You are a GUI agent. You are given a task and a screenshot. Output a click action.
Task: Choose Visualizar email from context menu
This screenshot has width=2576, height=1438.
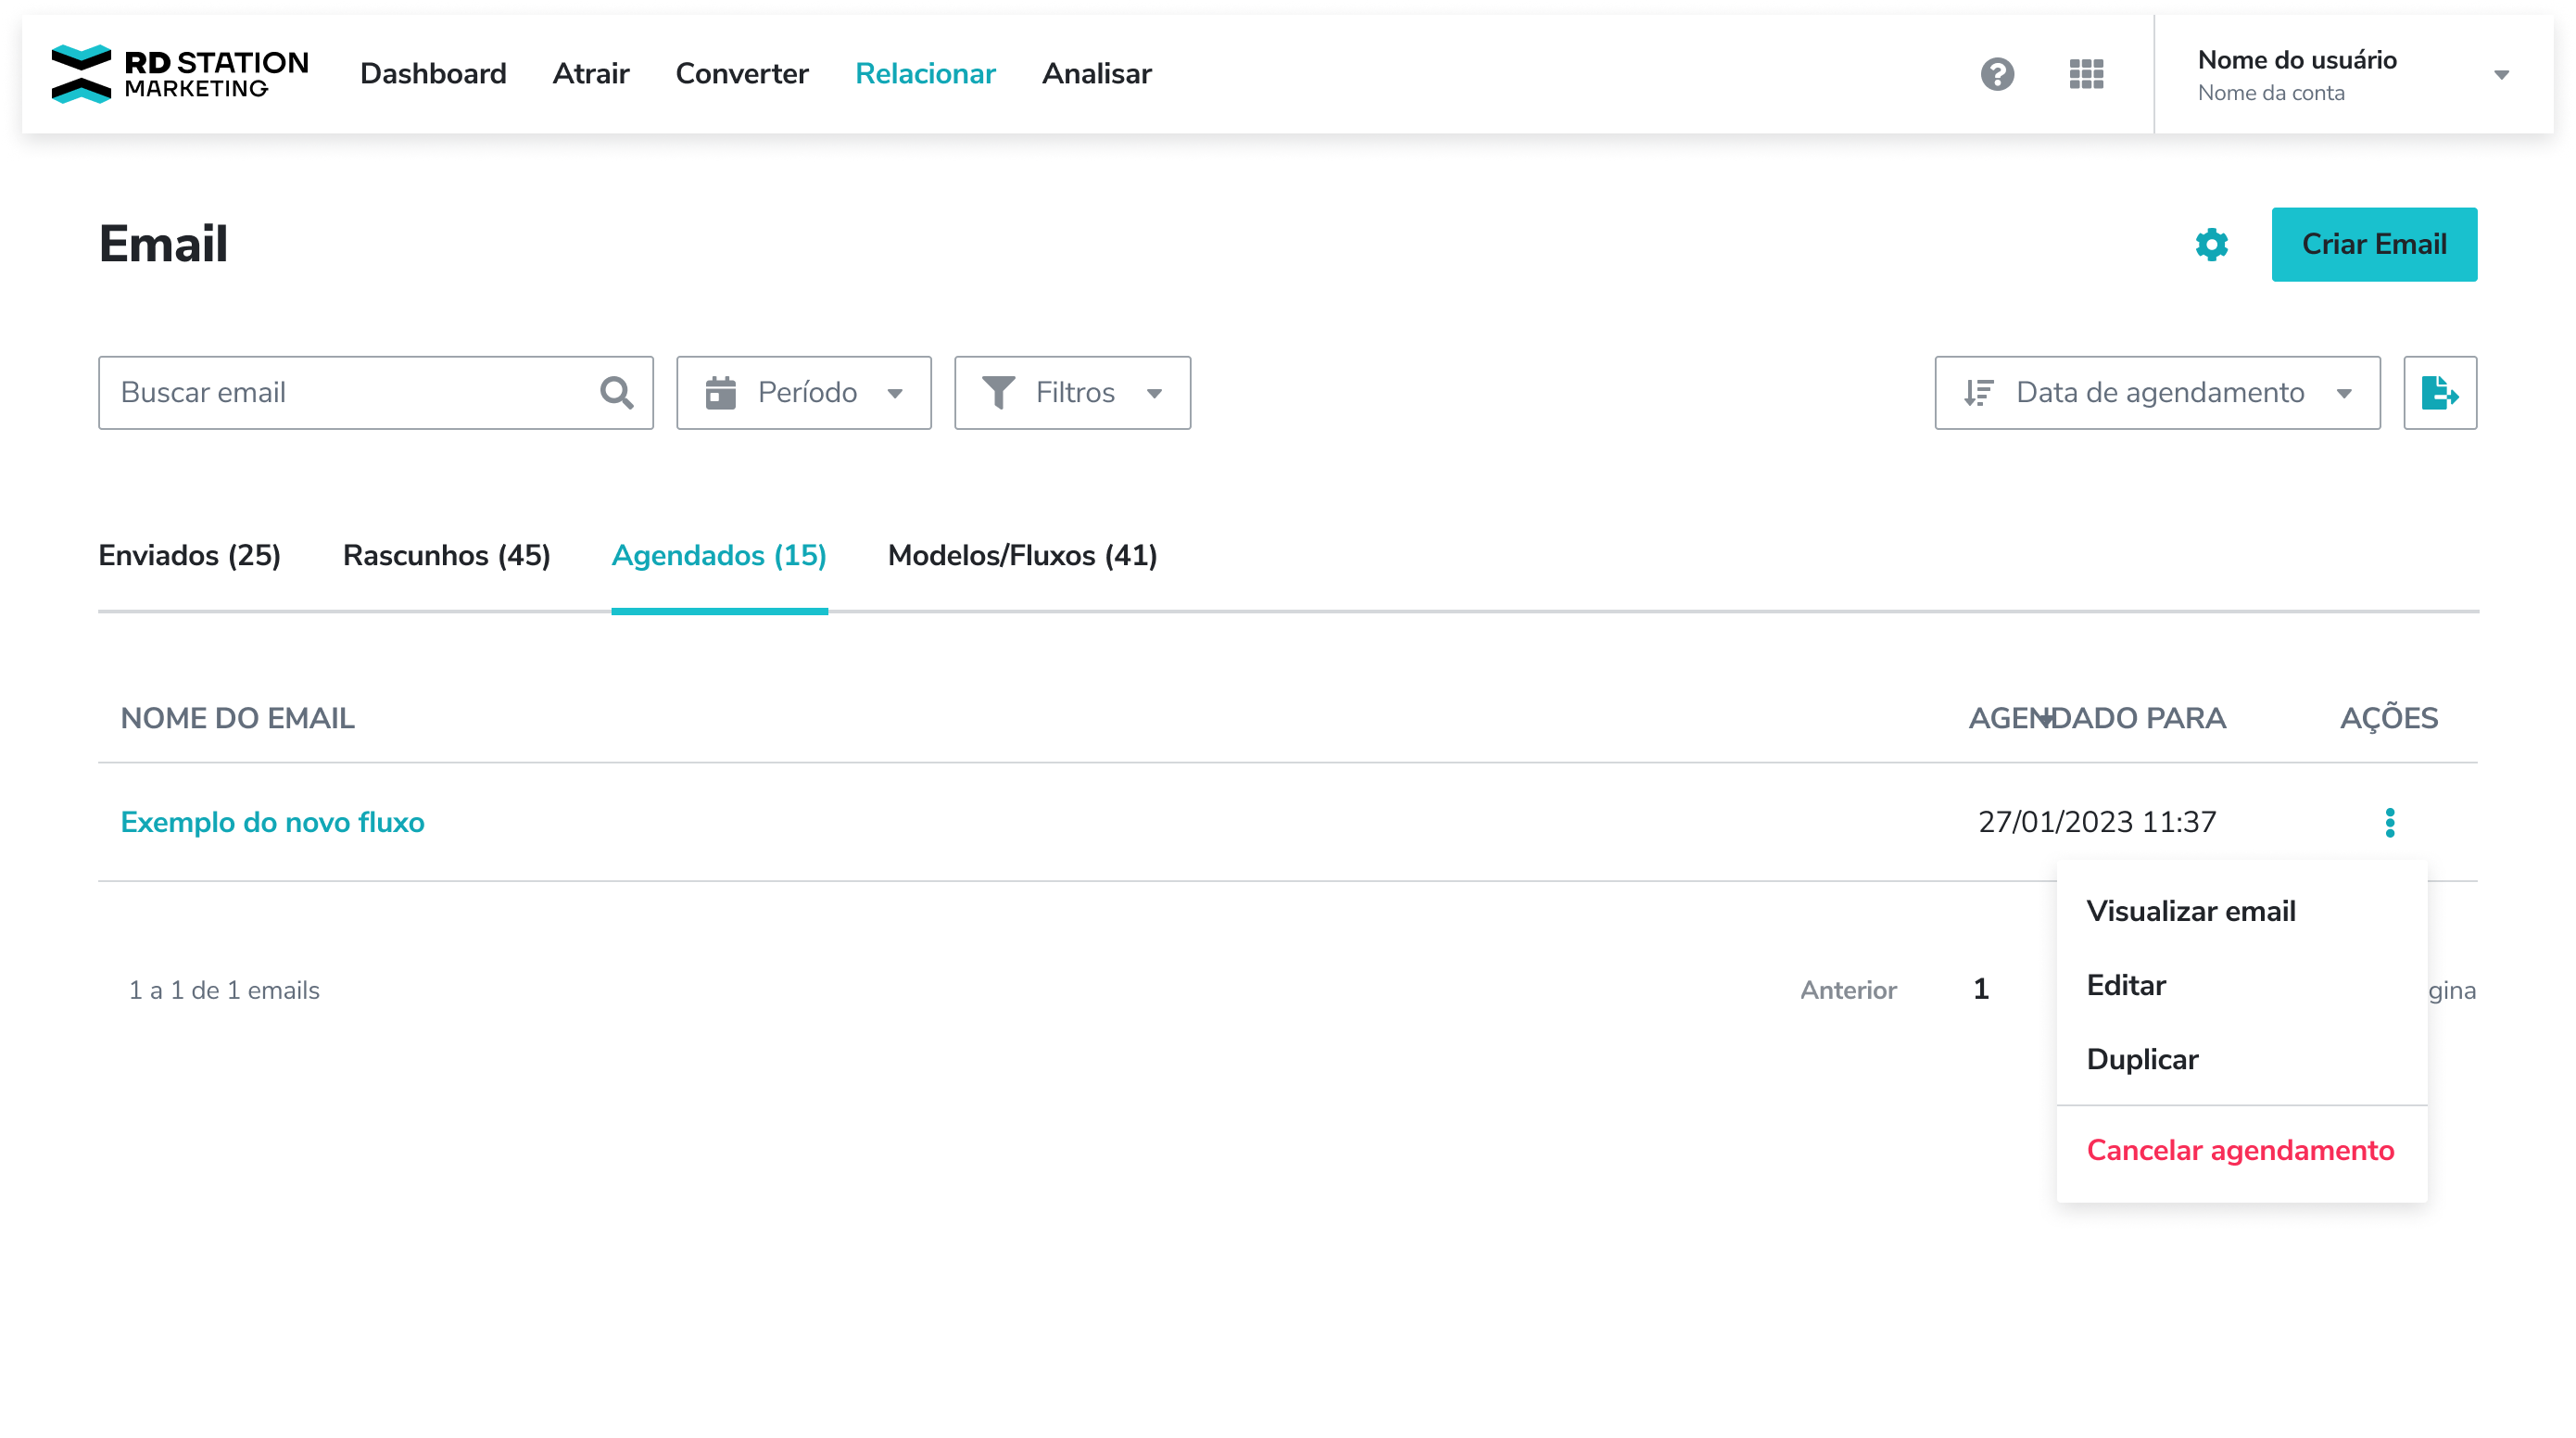tap(2190, 911)
